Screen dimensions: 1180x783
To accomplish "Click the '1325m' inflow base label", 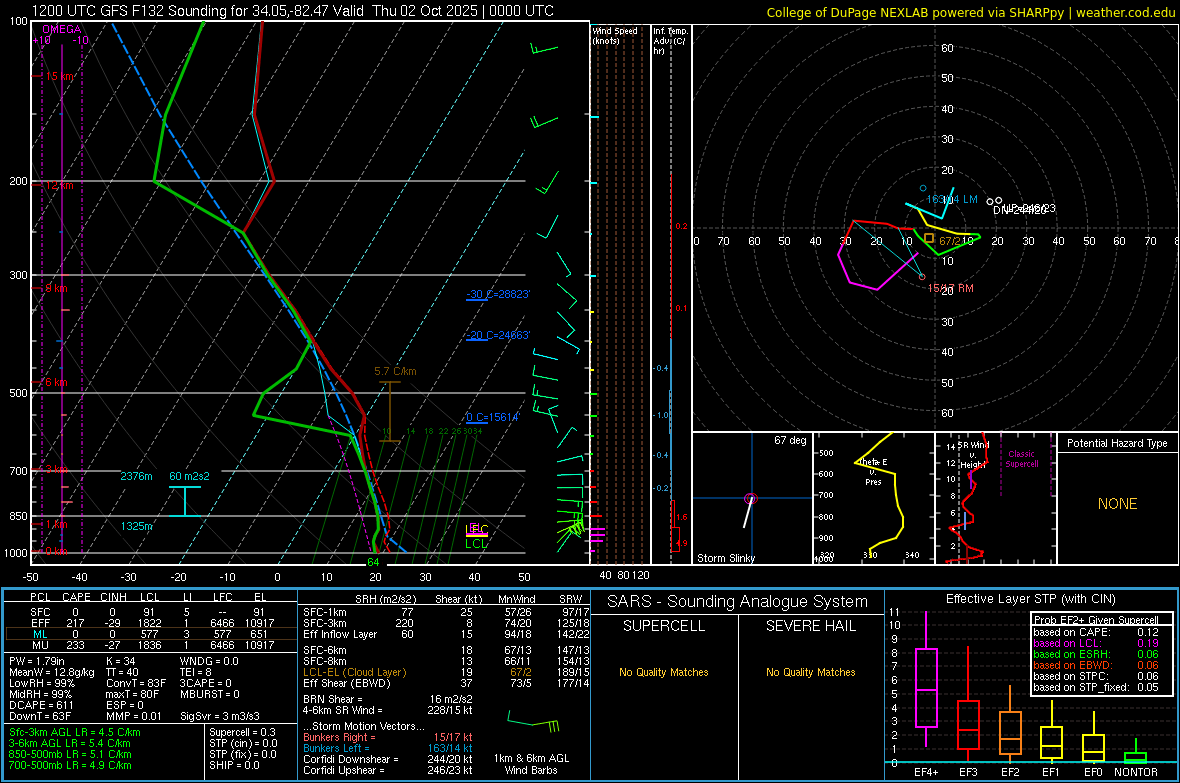I will (x=136, y=526).
